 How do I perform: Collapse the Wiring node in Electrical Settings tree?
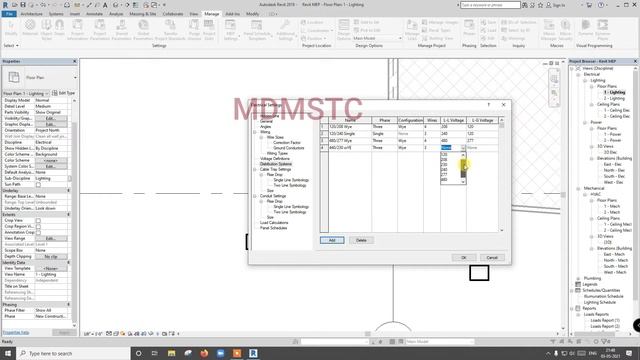[x=255, y=132]
